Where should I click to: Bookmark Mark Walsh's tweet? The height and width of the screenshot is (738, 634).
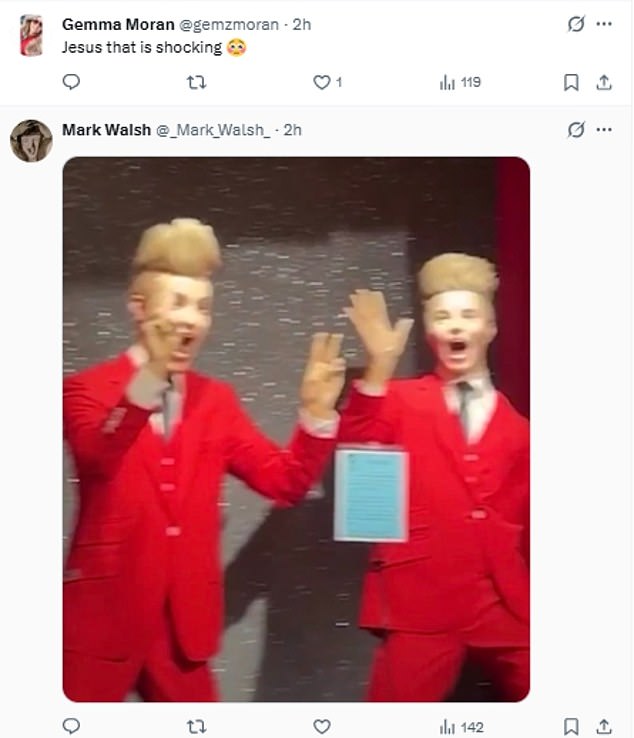click(571, 726)
